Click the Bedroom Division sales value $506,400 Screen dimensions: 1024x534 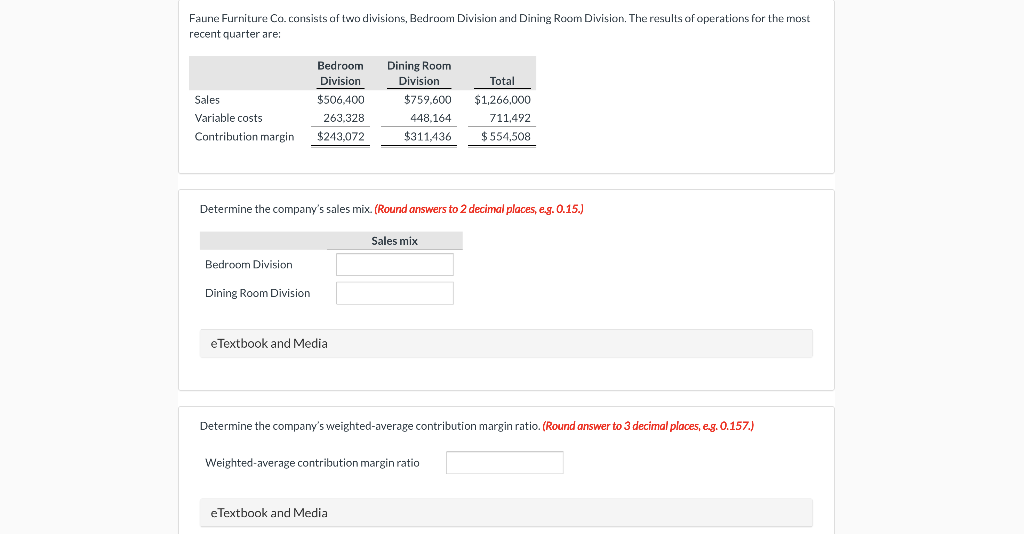pos(341,100)
